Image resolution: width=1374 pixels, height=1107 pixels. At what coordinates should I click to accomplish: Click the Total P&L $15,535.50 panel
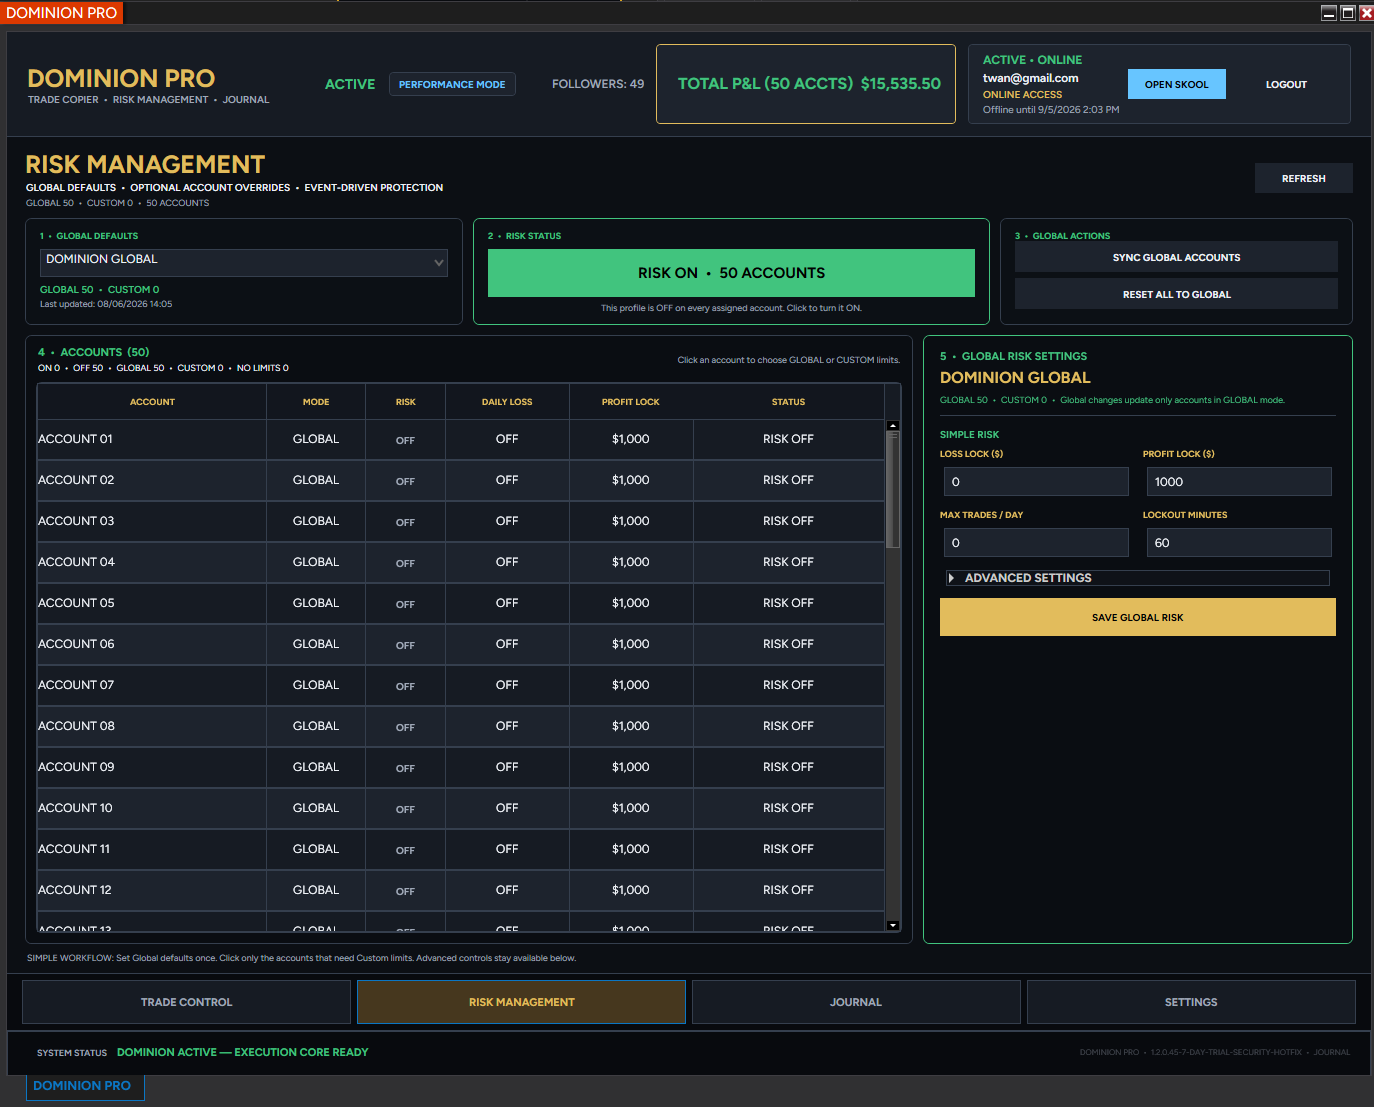point(806,84)
